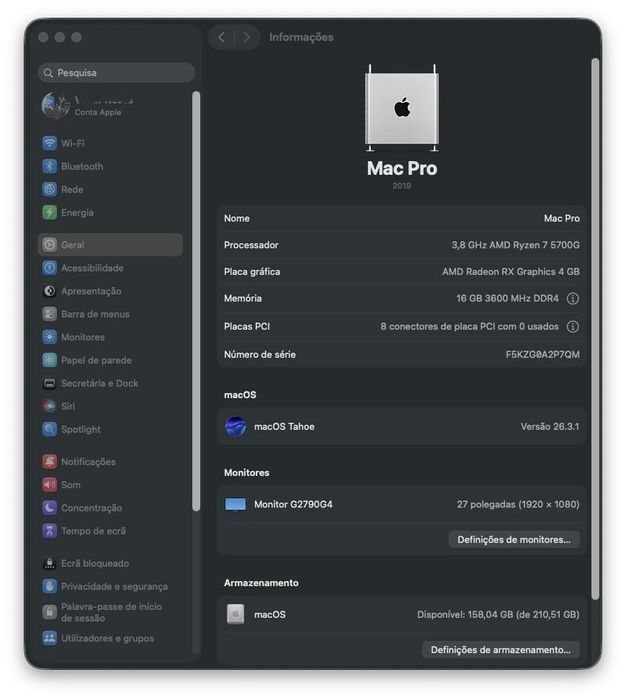Select the Geral gear icon
This screenshot has width=626, height=699.
(x=49, y=245)
